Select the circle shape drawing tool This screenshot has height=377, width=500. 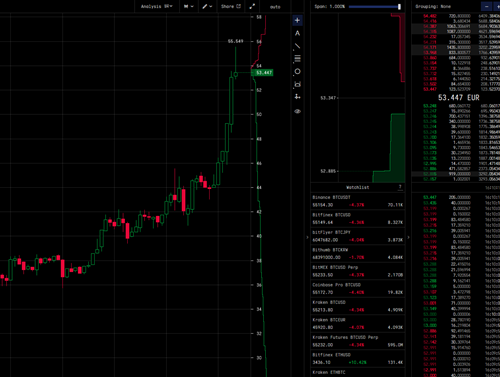point(297,71)
